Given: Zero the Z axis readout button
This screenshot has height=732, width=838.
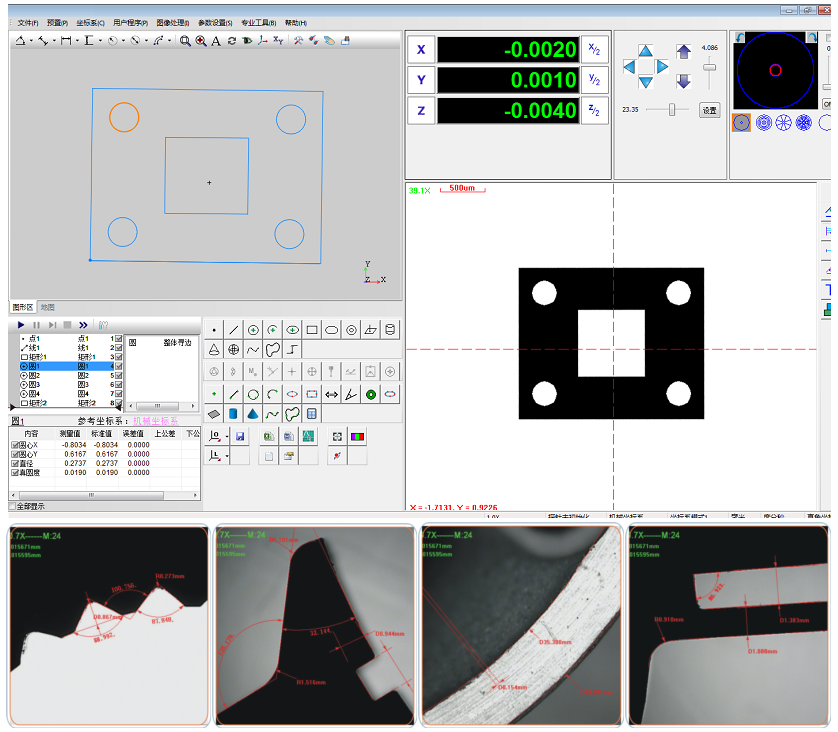Looking at the screenshot, I should coord(421,111).
